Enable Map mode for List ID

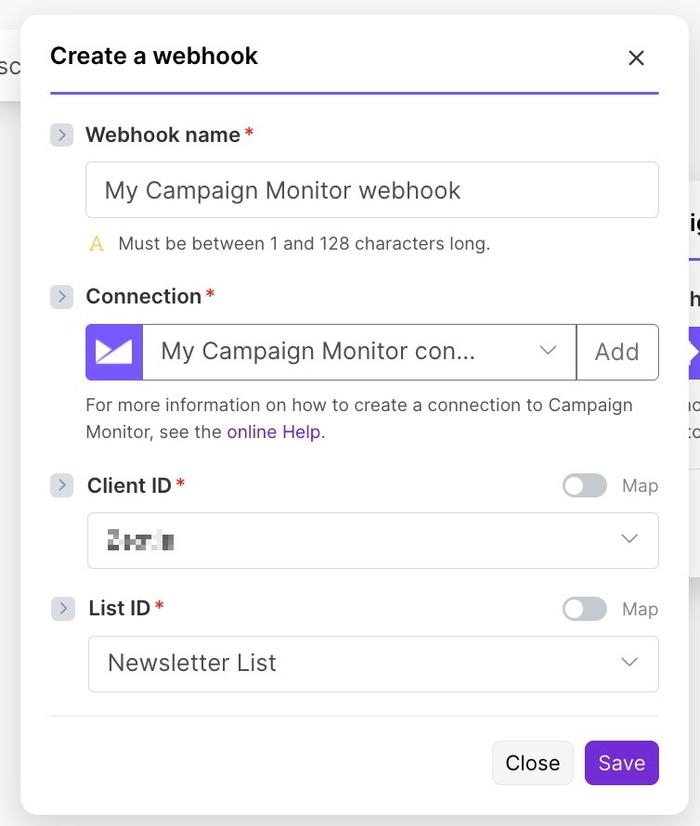click(584, 608)
